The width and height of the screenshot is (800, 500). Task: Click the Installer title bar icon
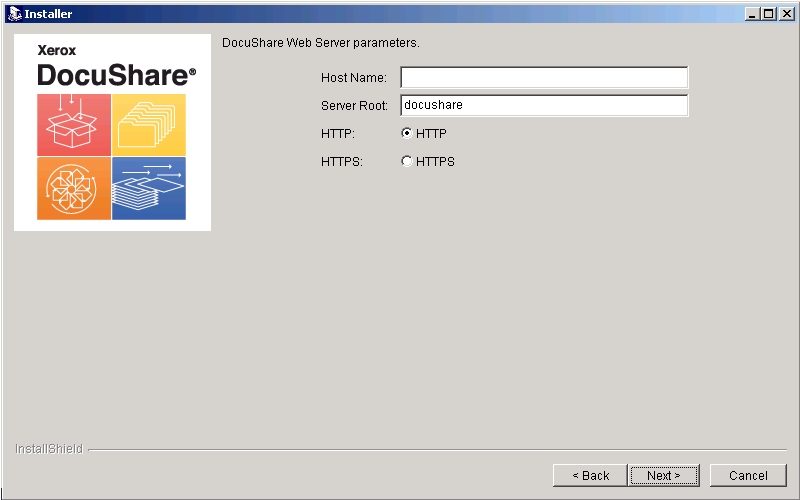15,14
